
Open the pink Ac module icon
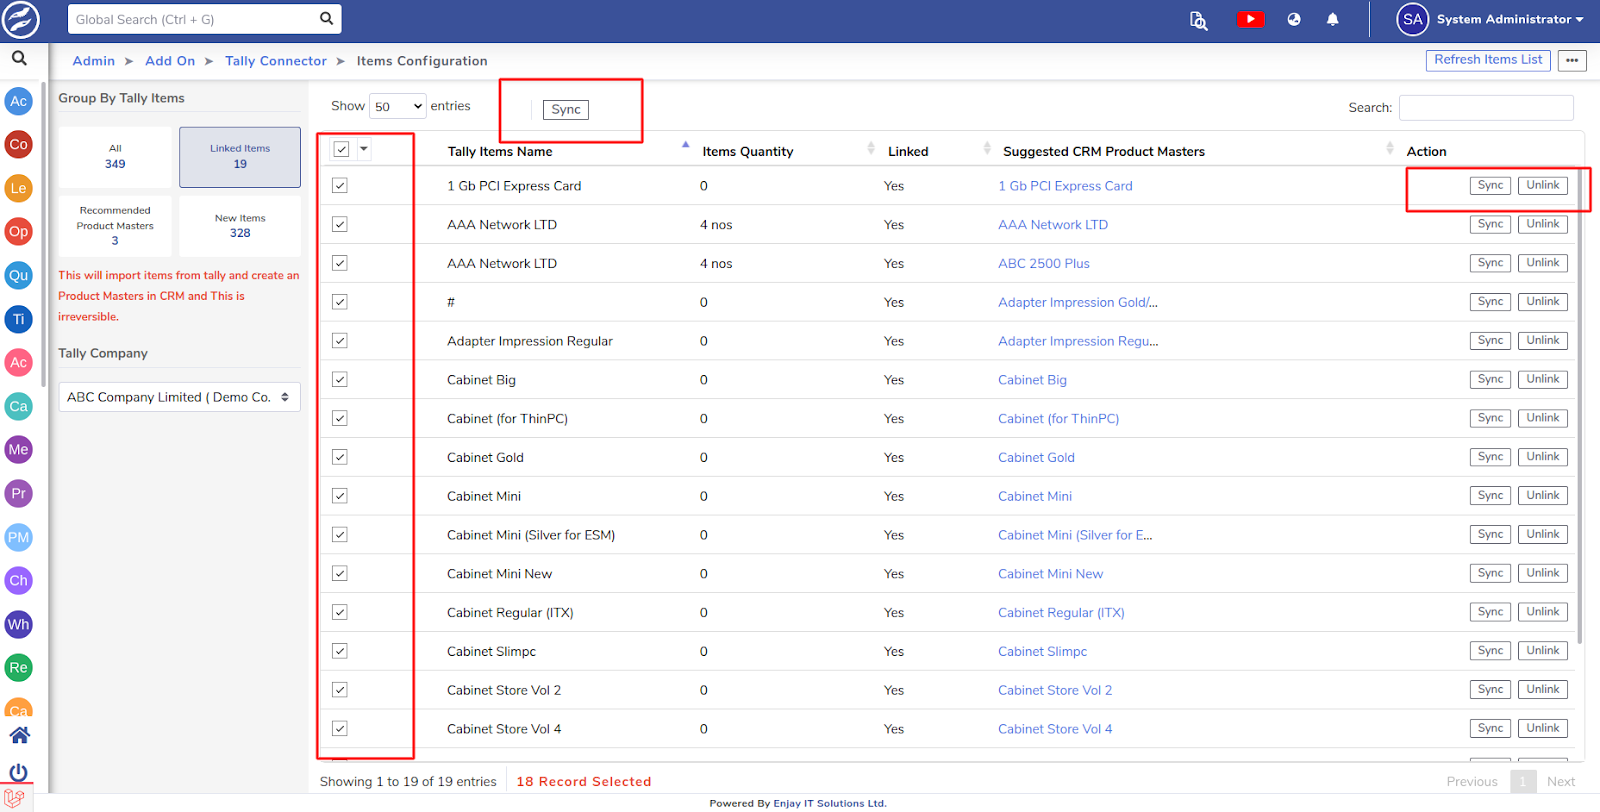click(19, 362)
